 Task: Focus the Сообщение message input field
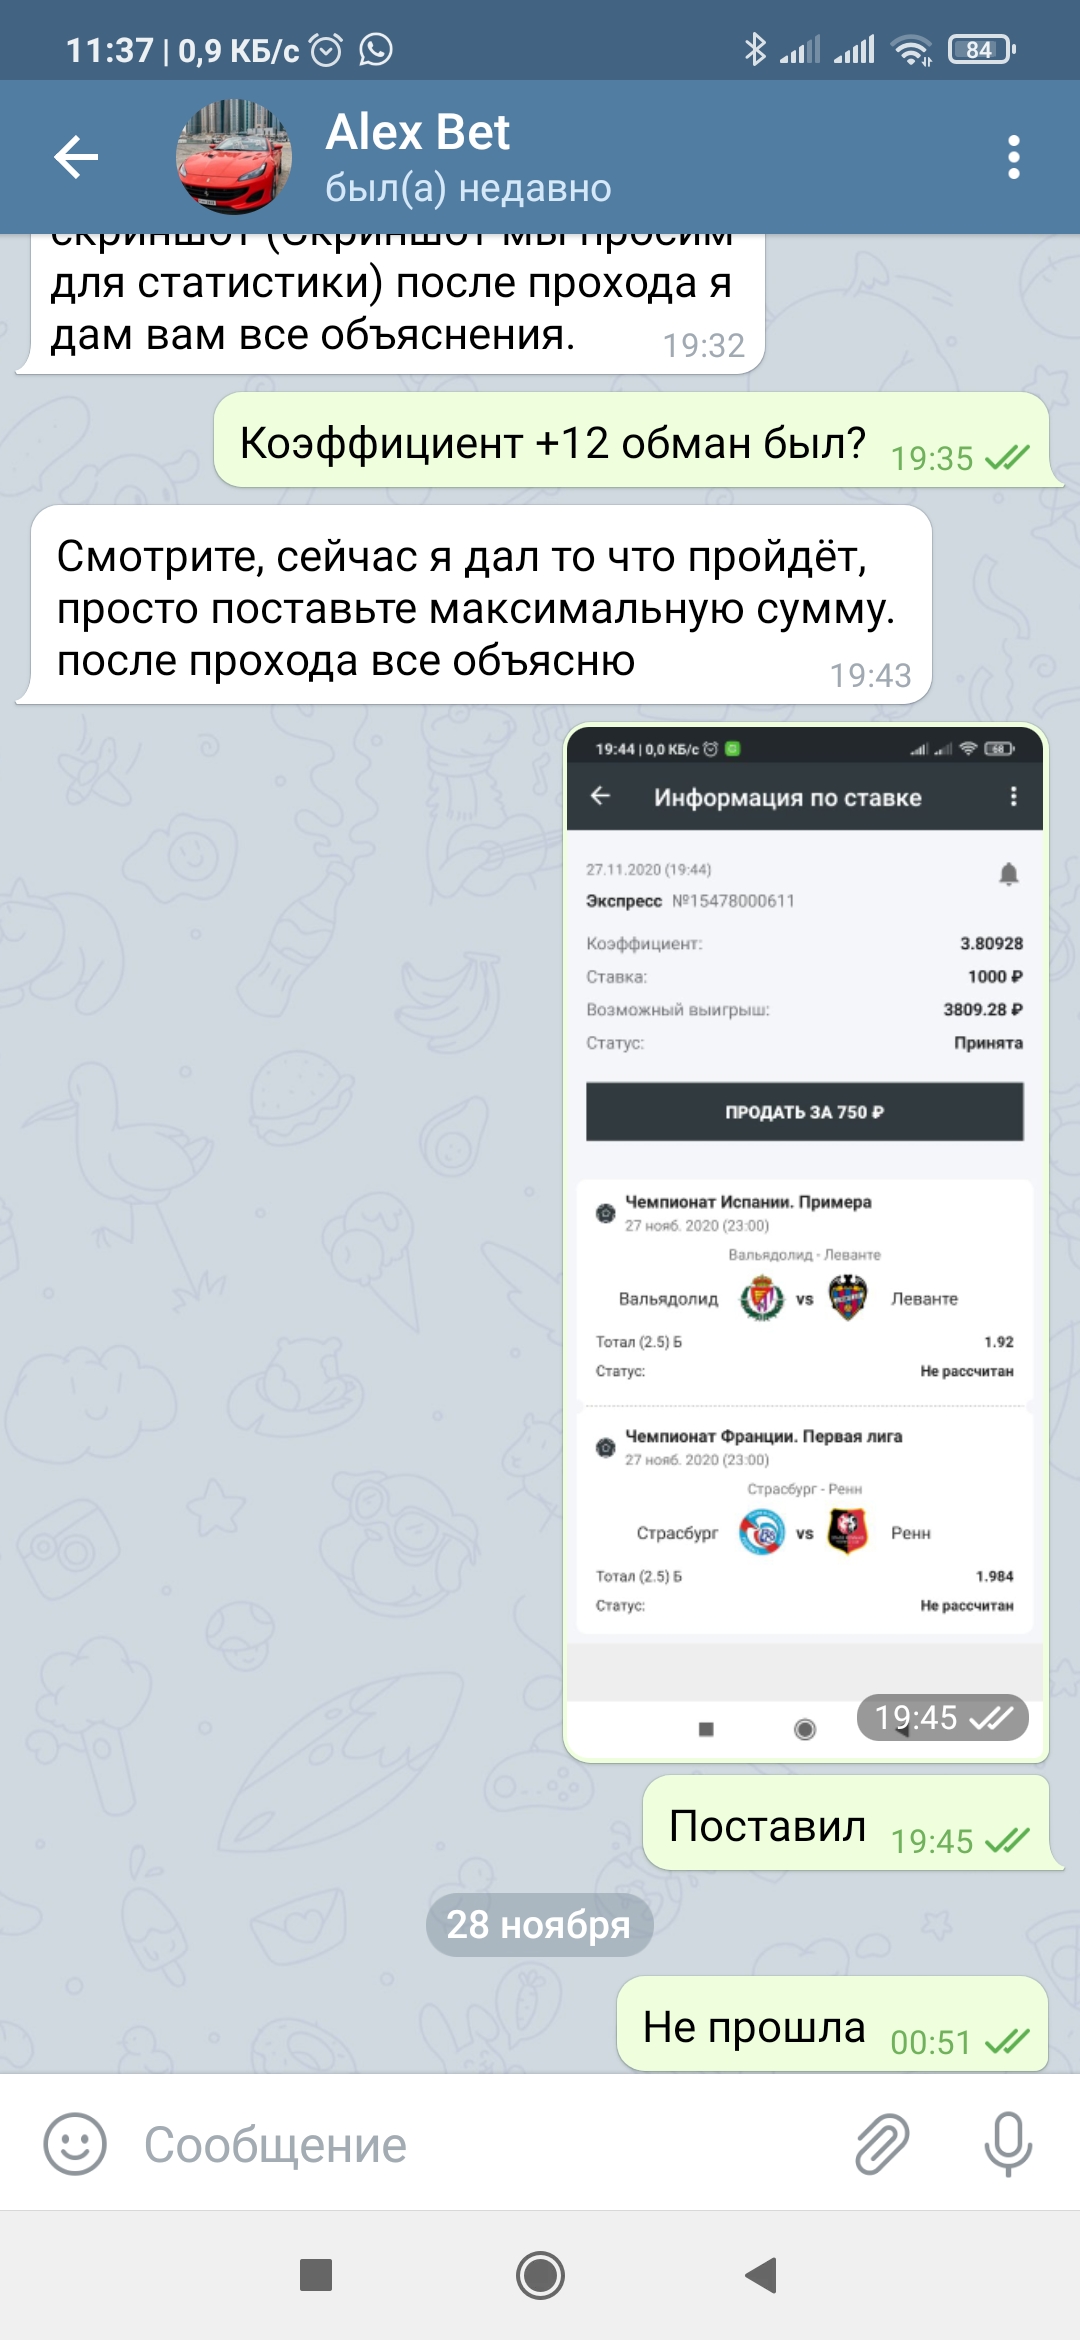[480, 2144]
